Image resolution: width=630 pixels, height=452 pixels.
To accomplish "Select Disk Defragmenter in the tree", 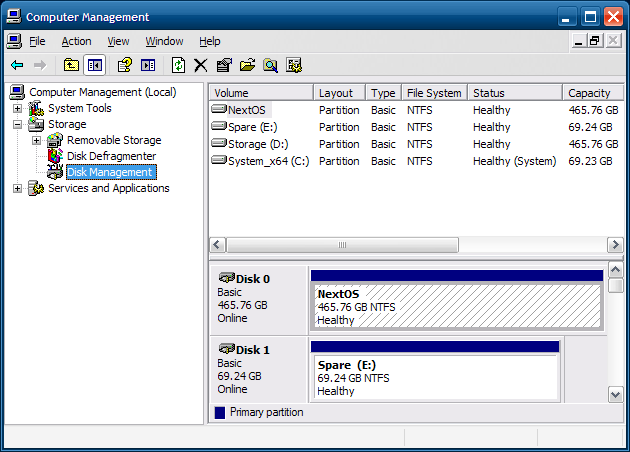I will click(111, 156).
